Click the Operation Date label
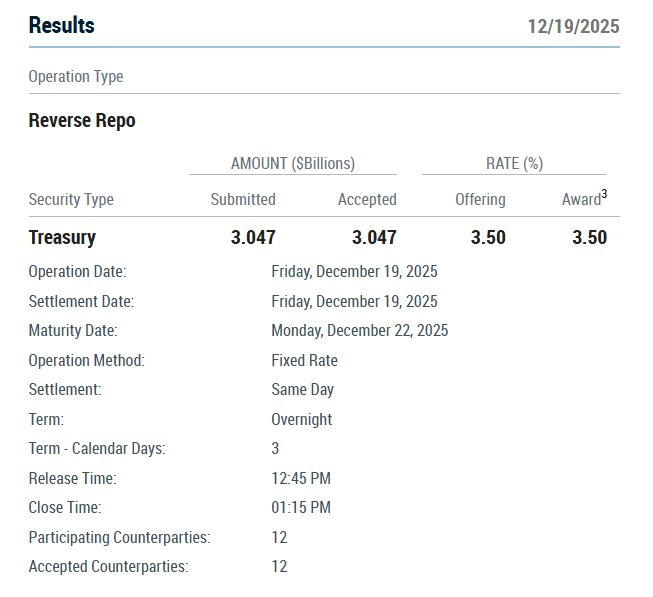 [77, 271]
